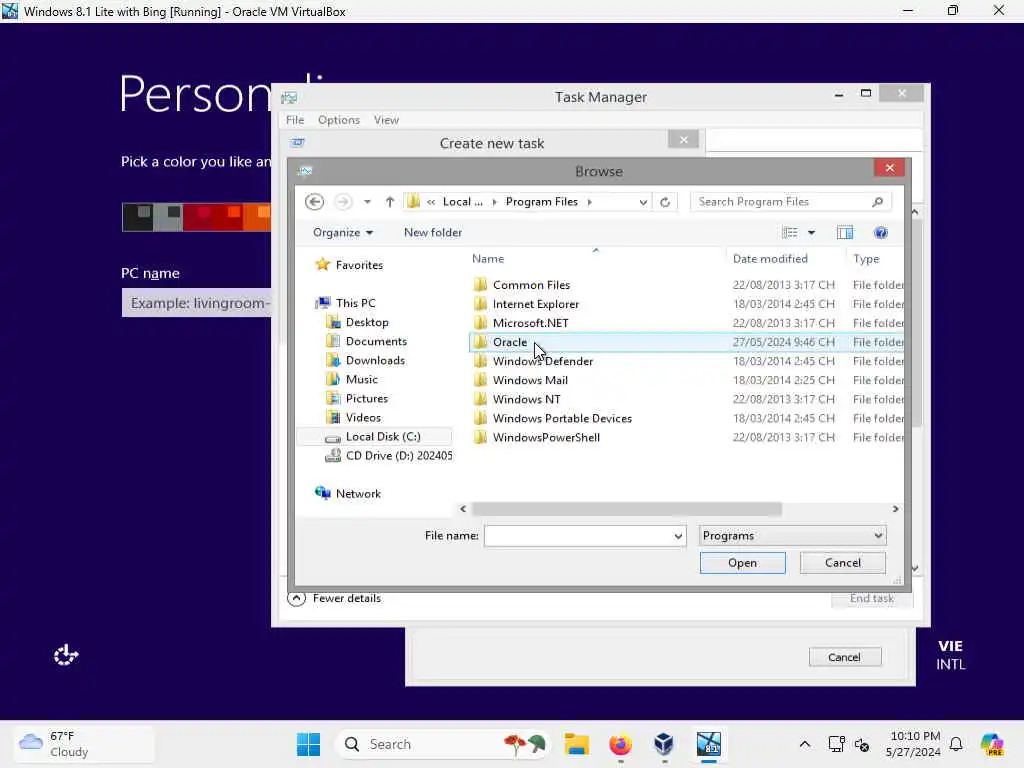Image resolution: width=1024 pixels, height=768 pixels.
Task: Select the Common Files folder
Action: tap(531, 285)
